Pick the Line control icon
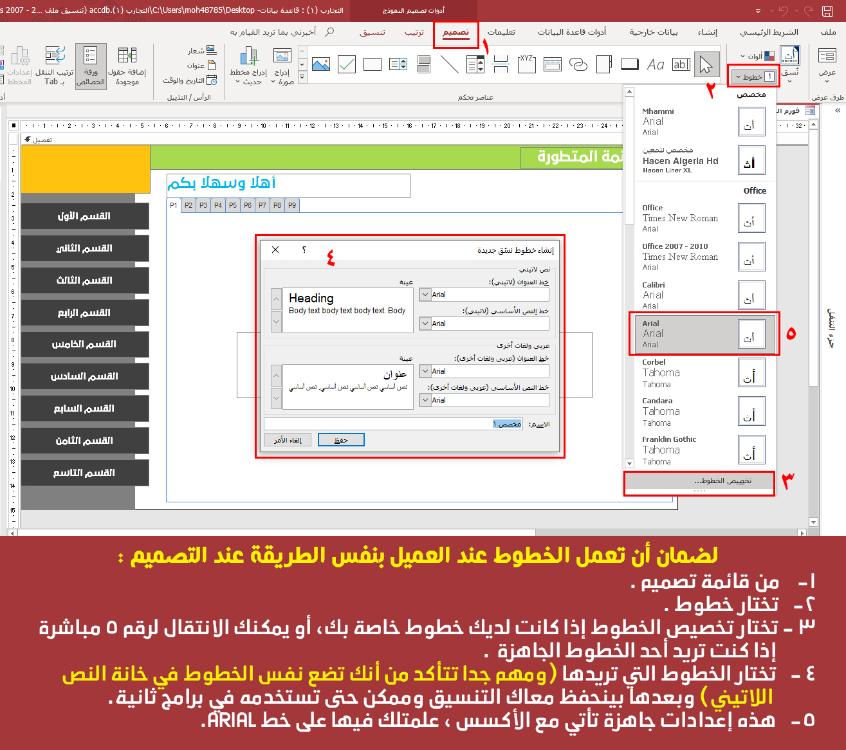Viewport: 846px width, 750px height. click(x=449, y=65)
